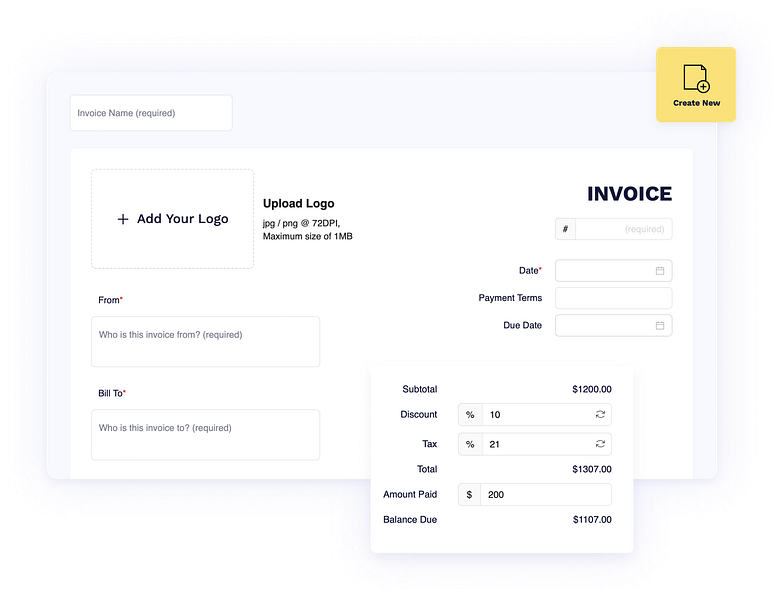Image resolution: width=783 pixels, height=600 pixels.
Task: Click the Payment Terms label
Action: (510, 298)
